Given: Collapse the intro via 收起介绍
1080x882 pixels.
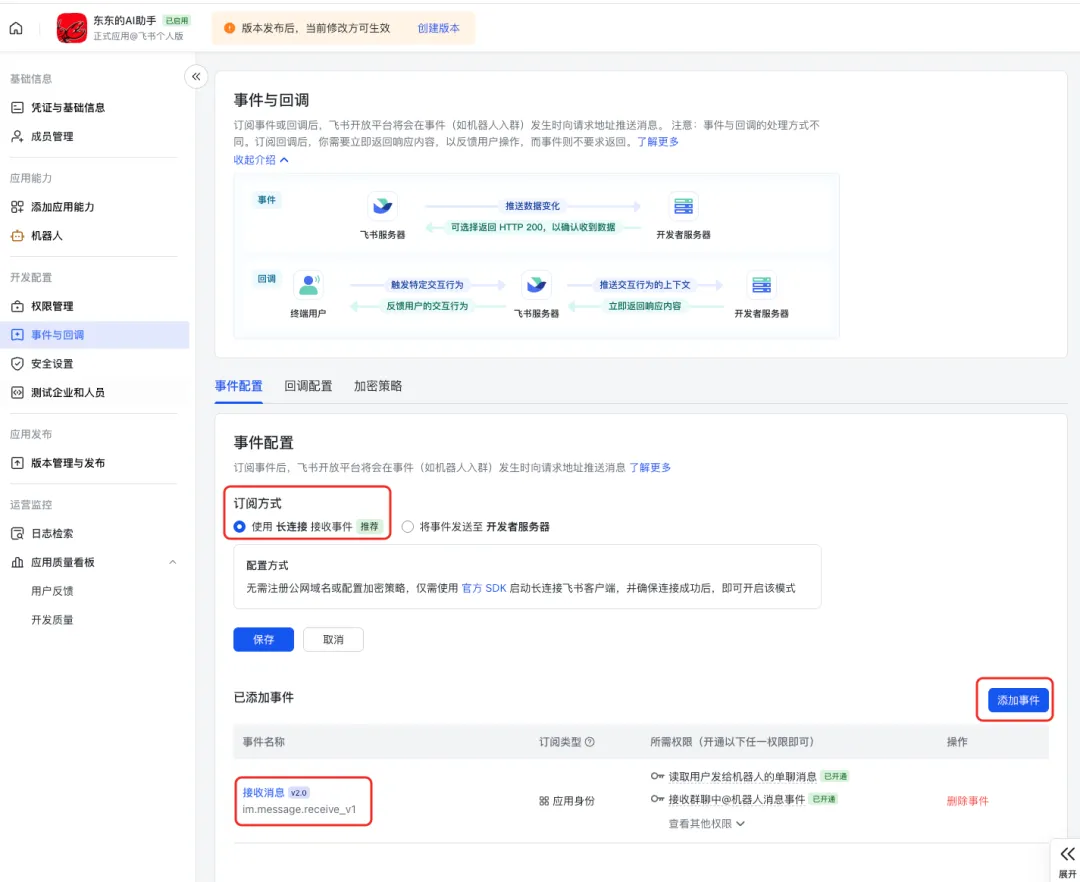Looking at the screenshot, I should pos(261,160).
